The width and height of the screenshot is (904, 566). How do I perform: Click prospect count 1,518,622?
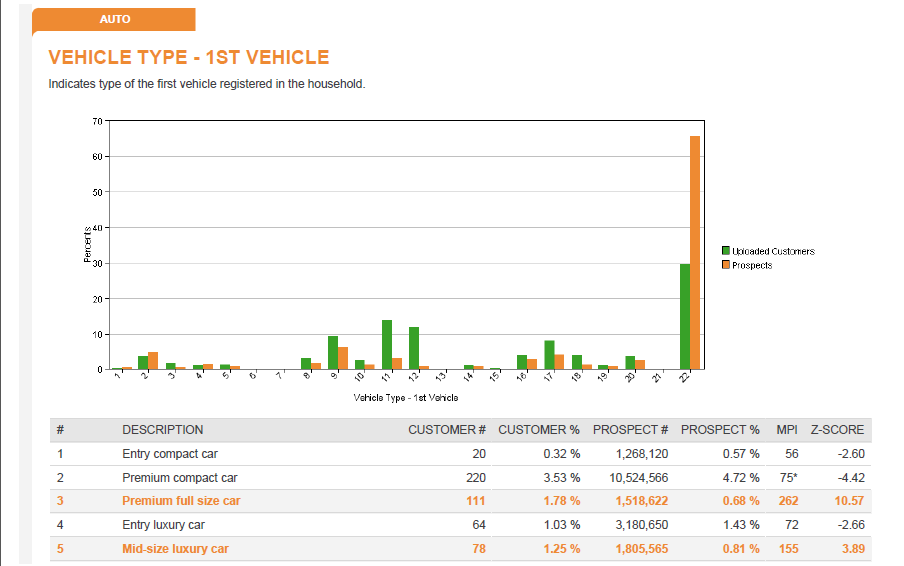click(642, 501)
